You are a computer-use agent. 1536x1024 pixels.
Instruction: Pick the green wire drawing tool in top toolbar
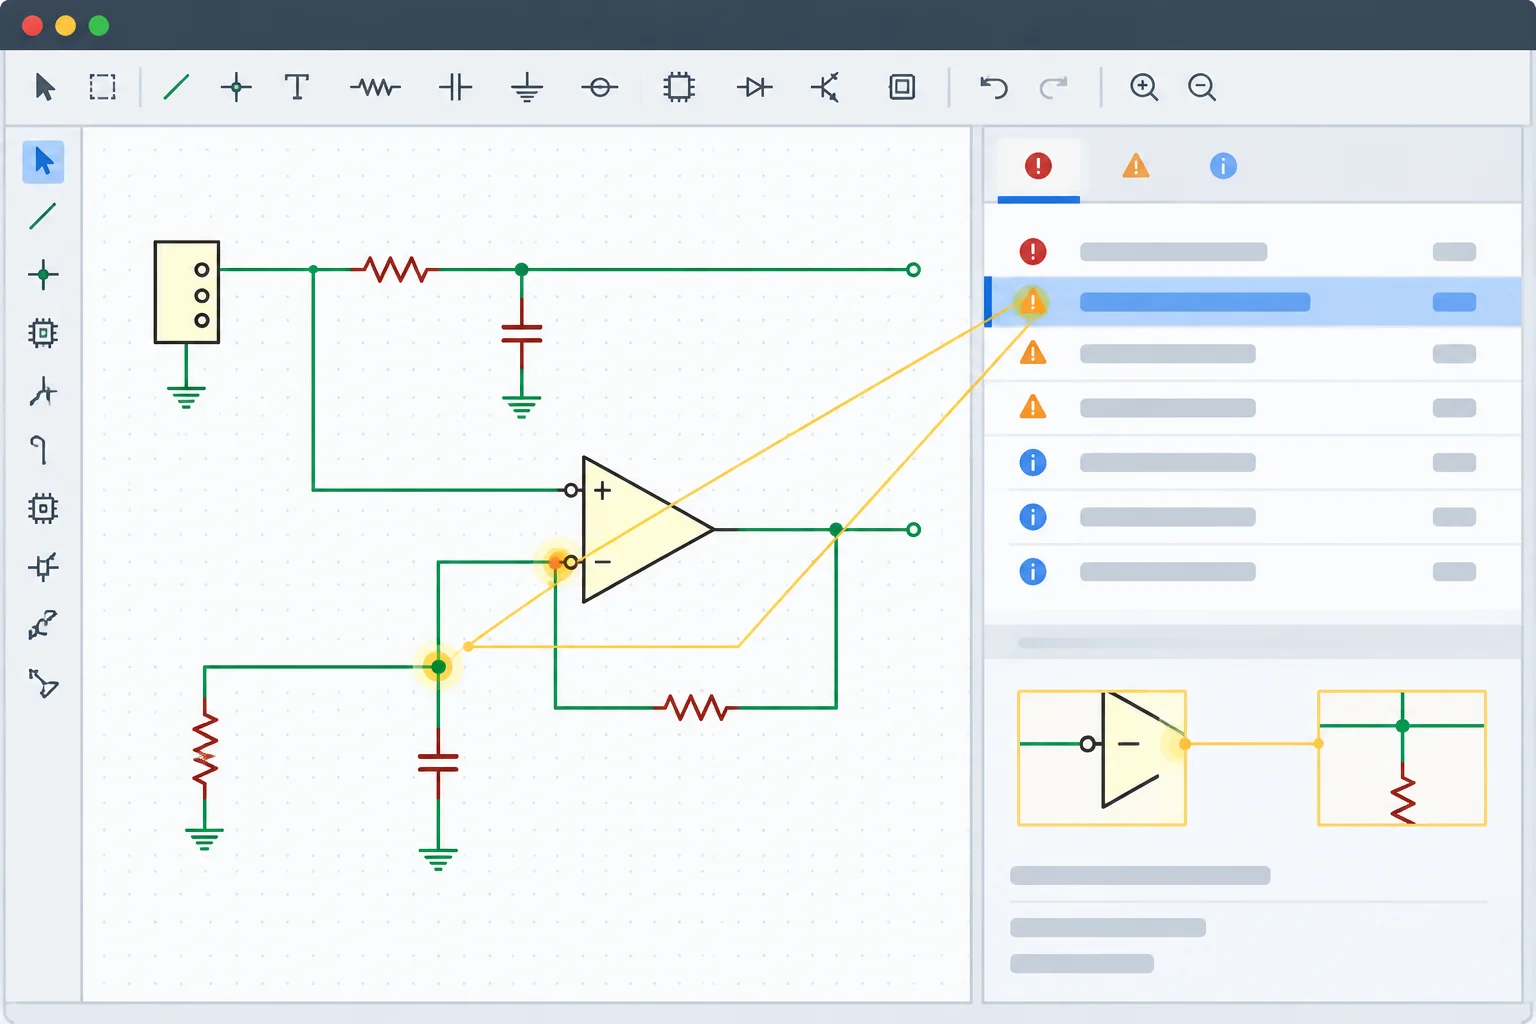[x=176, y=87]
